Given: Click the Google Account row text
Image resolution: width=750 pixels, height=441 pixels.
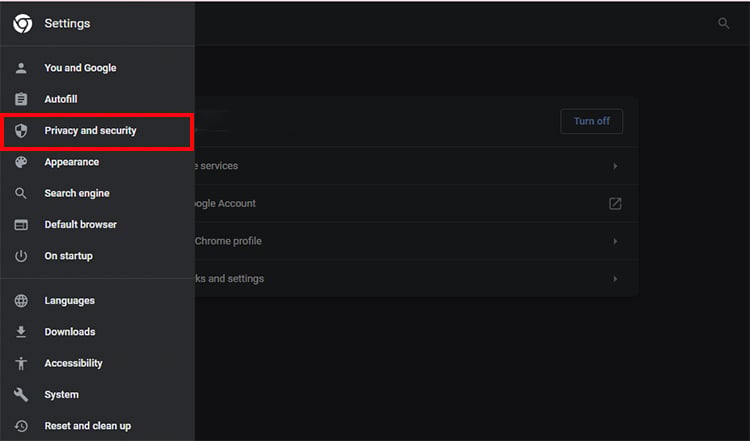Looking at the screenshot, I should 225,204.
